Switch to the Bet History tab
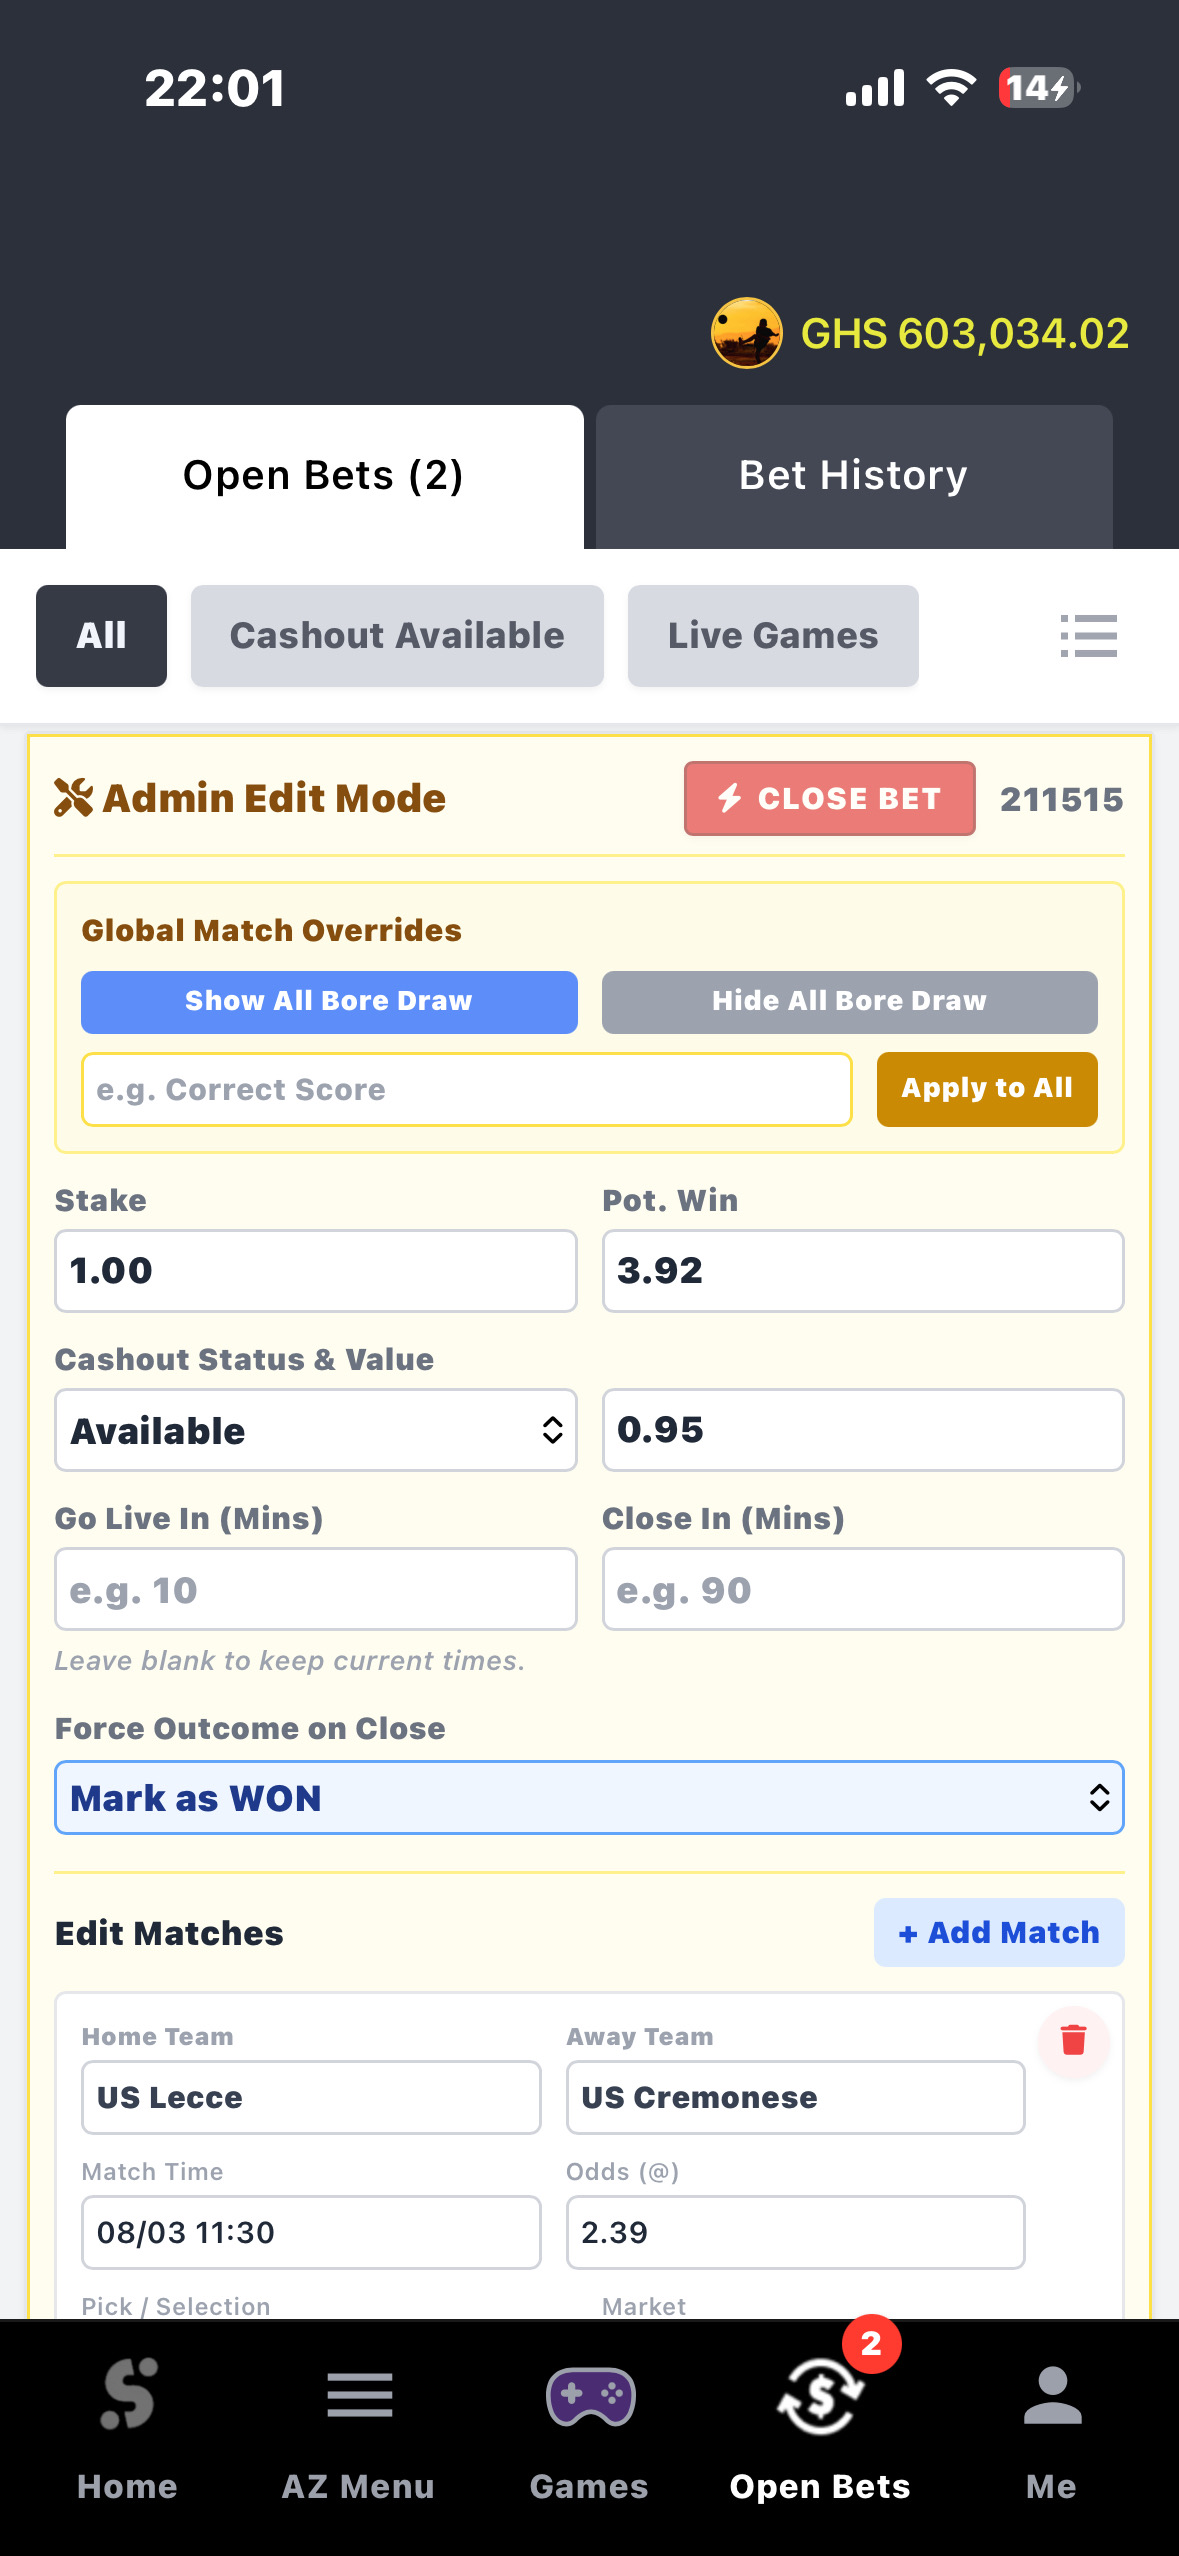The height and width of the screenshot is (2556, 1179). 854,477
